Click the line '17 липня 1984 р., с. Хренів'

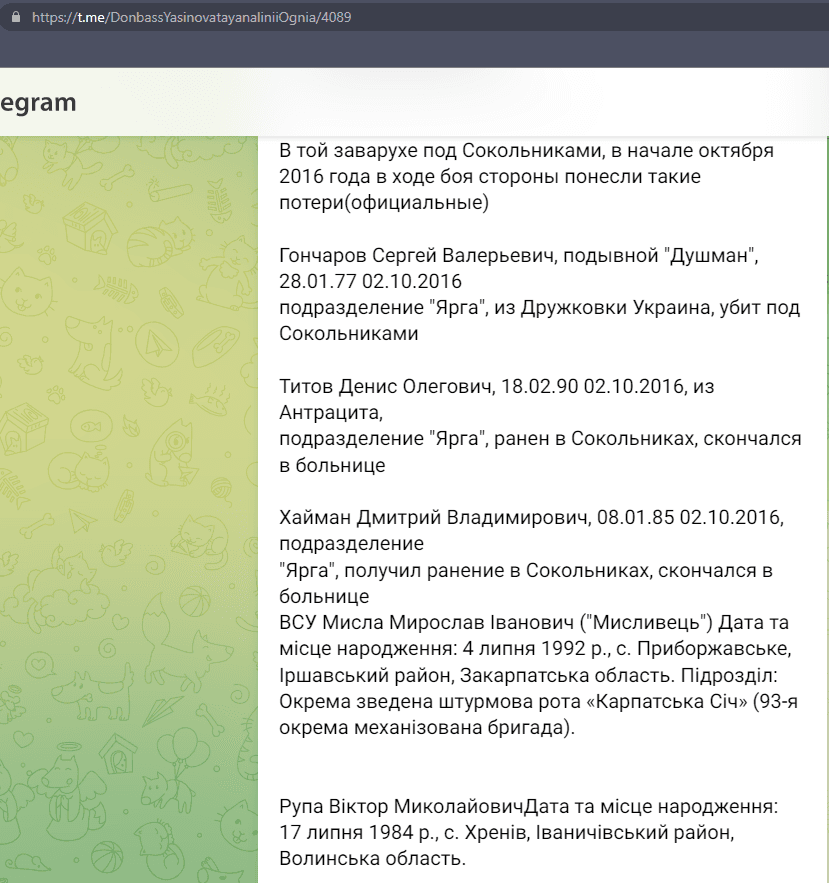[x=506, y=832]
